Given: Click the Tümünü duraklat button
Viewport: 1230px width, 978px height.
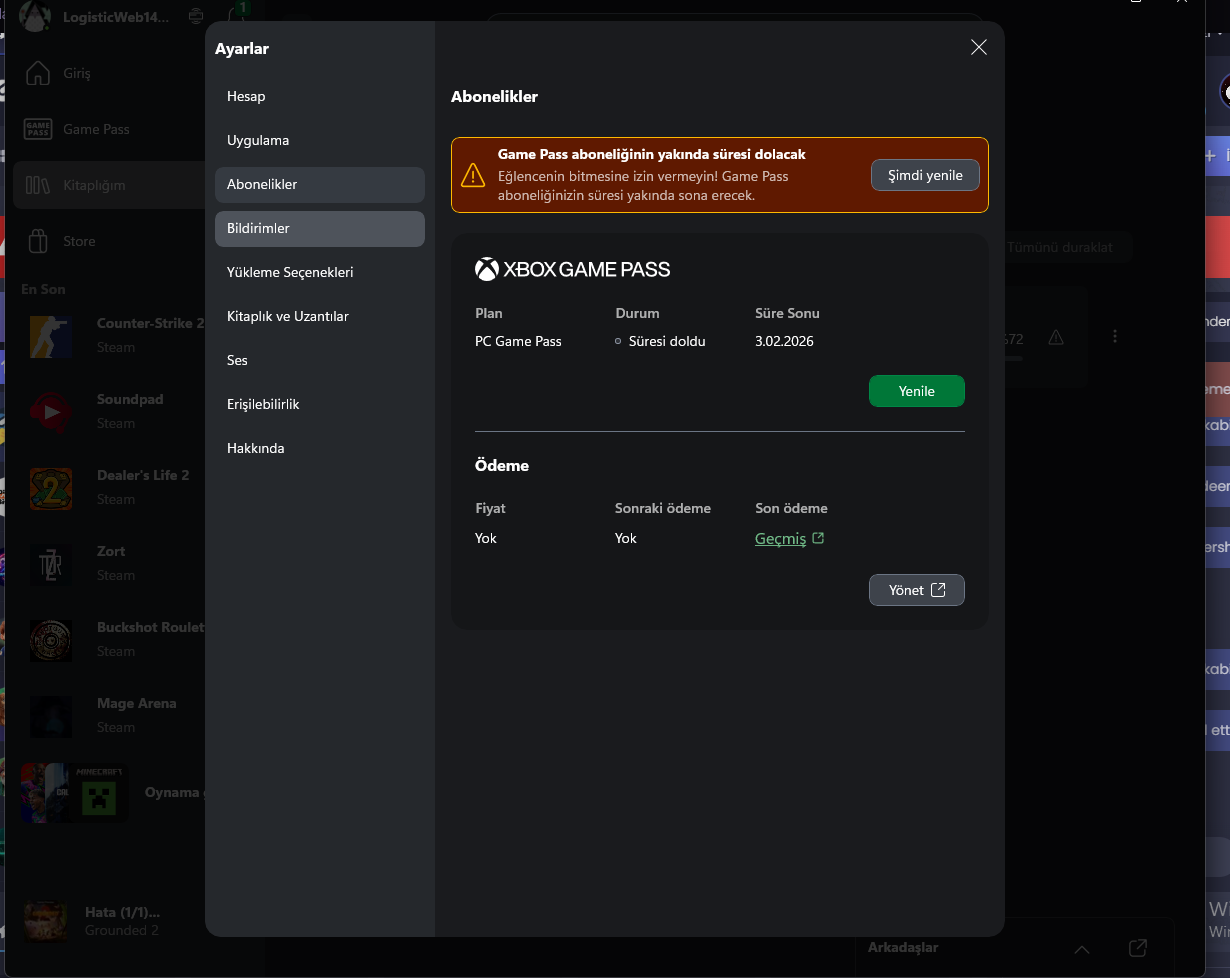Looking at the screenshot, I should 1061,246.
